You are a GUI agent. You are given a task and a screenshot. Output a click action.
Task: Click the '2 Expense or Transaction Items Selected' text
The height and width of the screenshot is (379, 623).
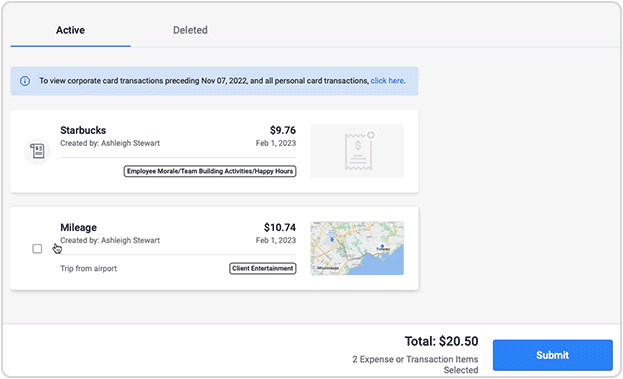415,364
